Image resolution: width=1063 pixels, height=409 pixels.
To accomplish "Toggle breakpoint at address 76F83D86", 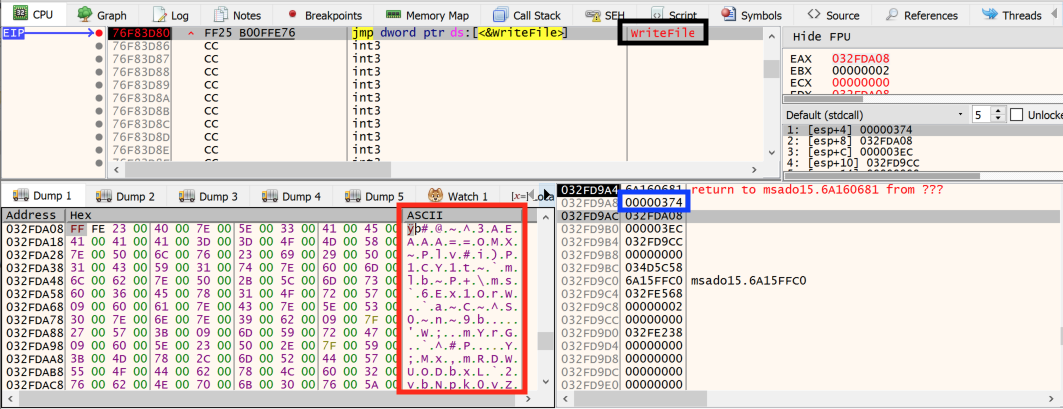I will [x=98, y=46].
